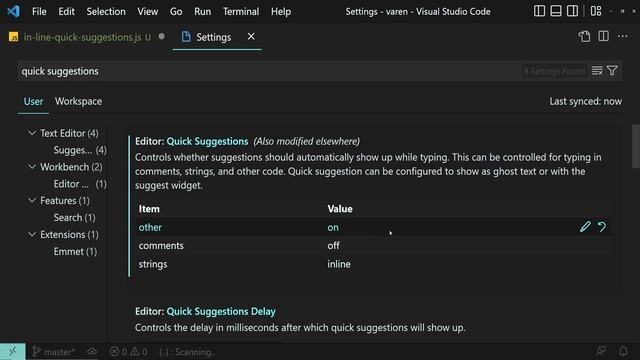Toggle primary side bar layout icon
The image size is (640, 360).
pos(539,11)
